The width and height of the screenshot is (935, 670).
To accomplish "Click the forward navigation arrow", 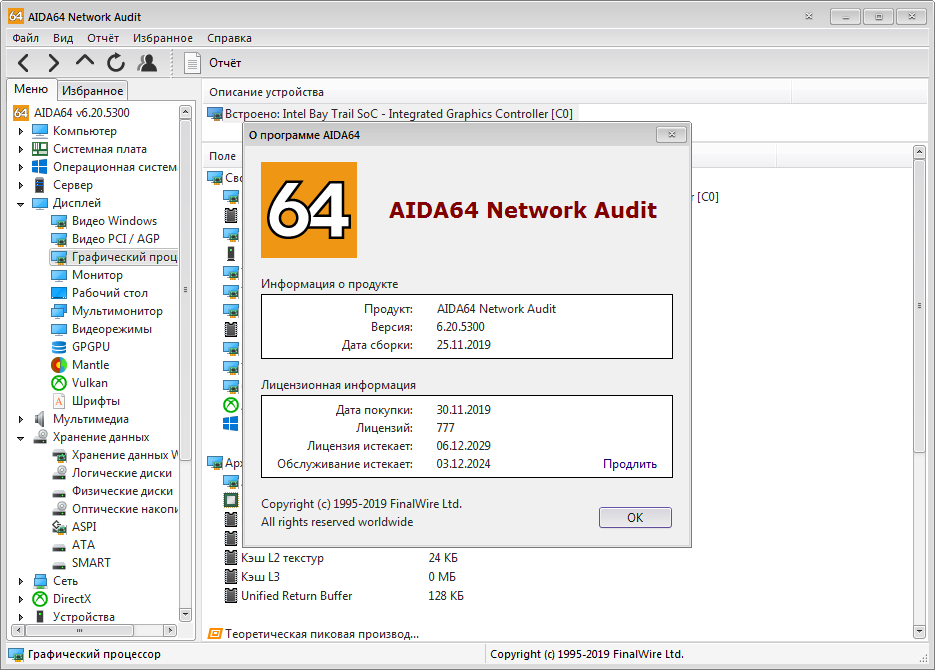I will tap(54, 63).
